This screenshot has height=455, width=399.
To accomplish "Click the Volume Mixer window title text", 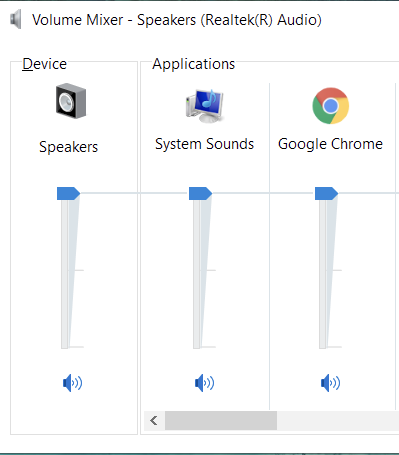I will click(177, 20).
